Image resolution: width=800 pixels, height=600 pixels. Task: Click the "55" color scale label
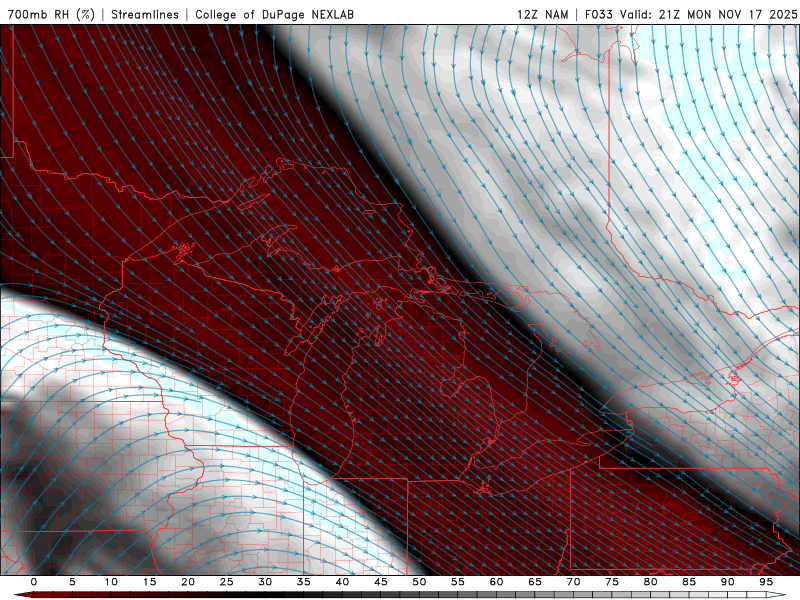pos(458,582)
